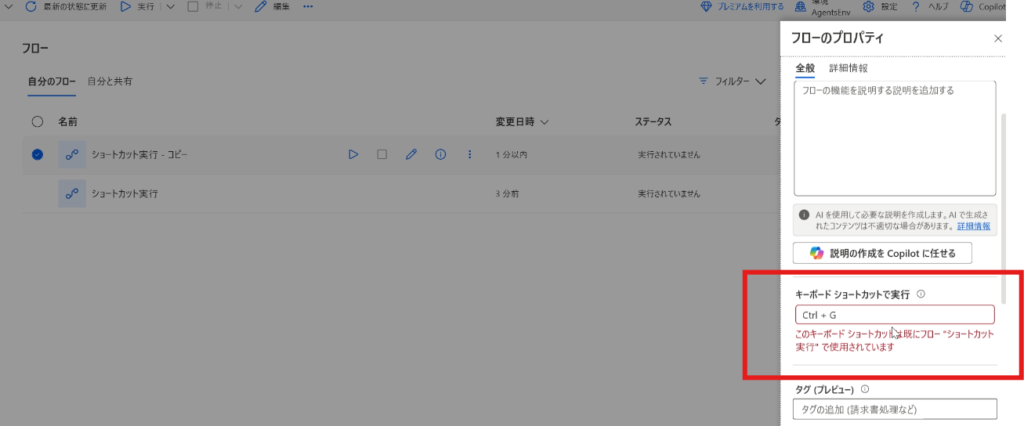1024x426 pixels.
Task: Click the pencil edit icon in the ショートカット実行 - コピー row
Action: [x=410, y=155]
